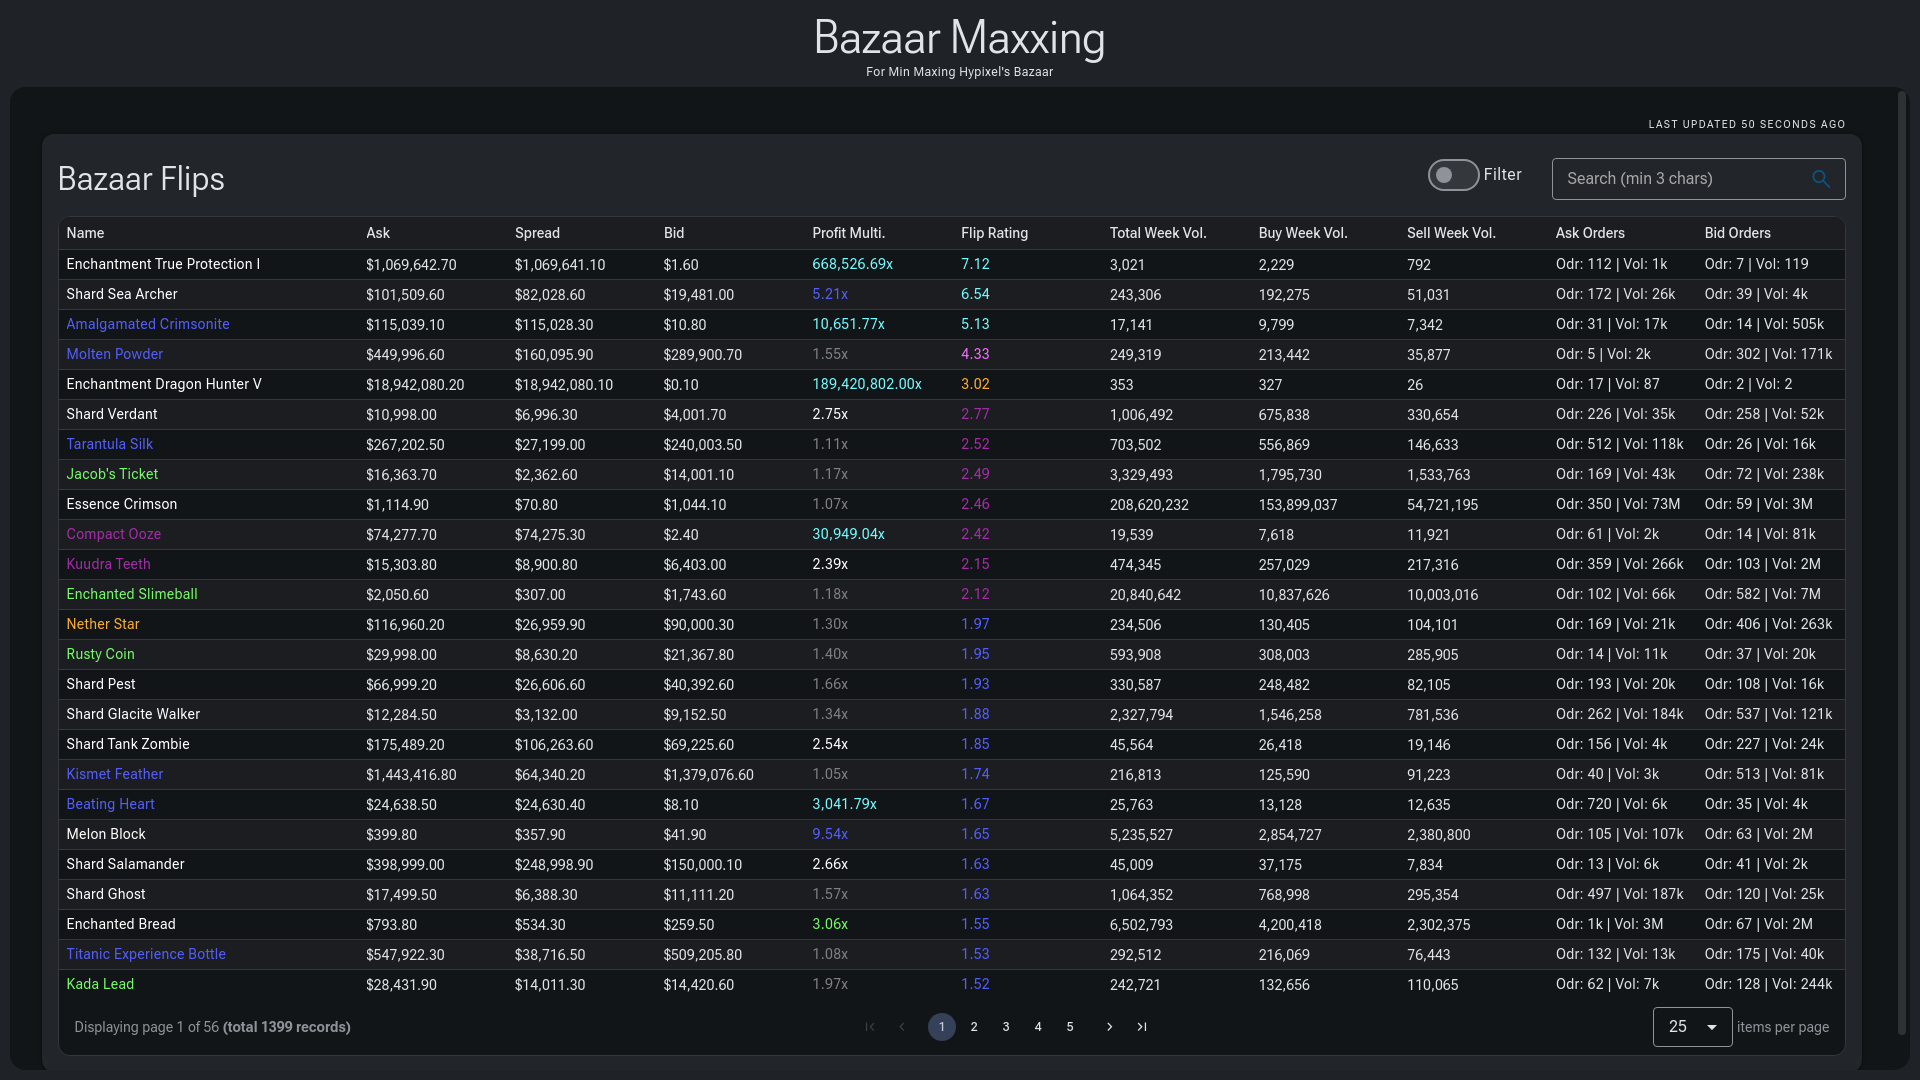Open the Kismet Feather item link
Viewport: 1920px width, 1080px height.
click(x=114, y=774)
